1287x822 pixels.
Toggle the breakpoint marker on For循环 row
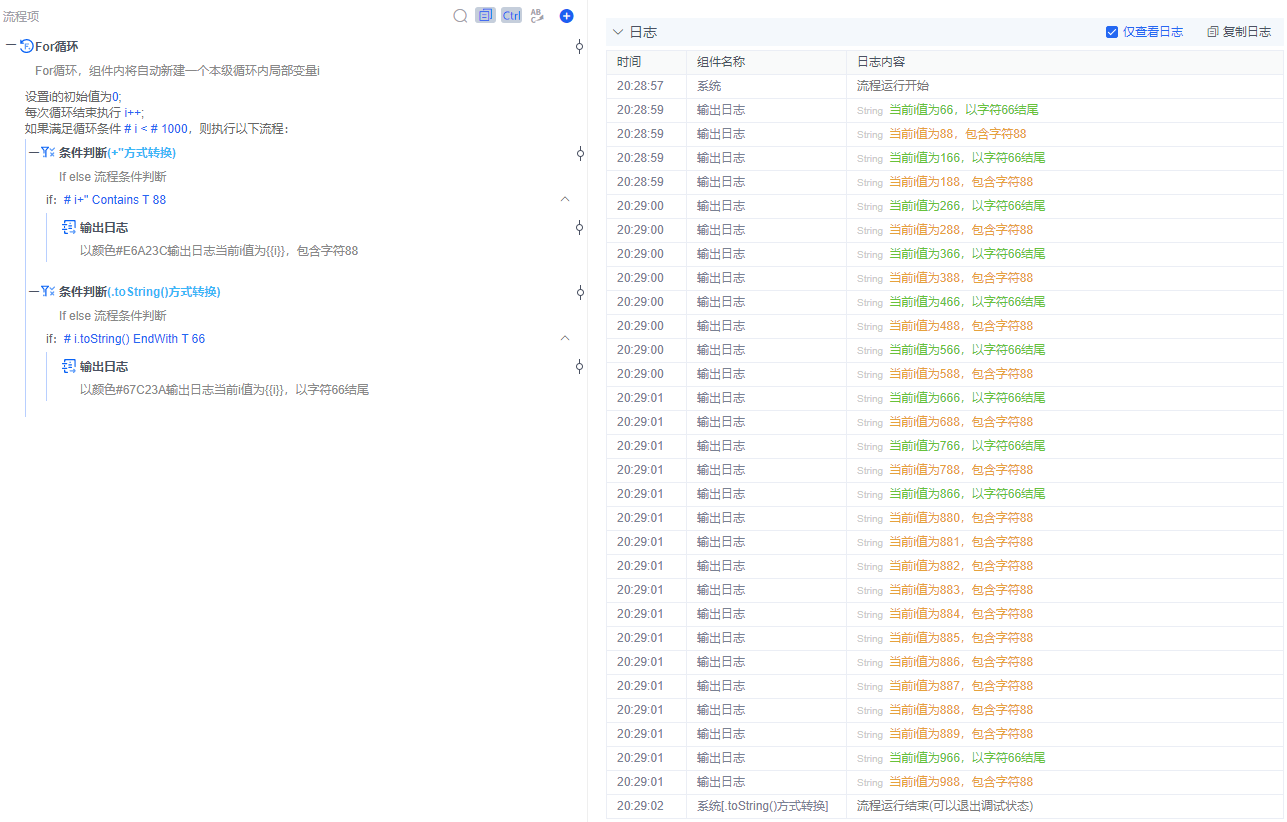(x=579, y=47)
